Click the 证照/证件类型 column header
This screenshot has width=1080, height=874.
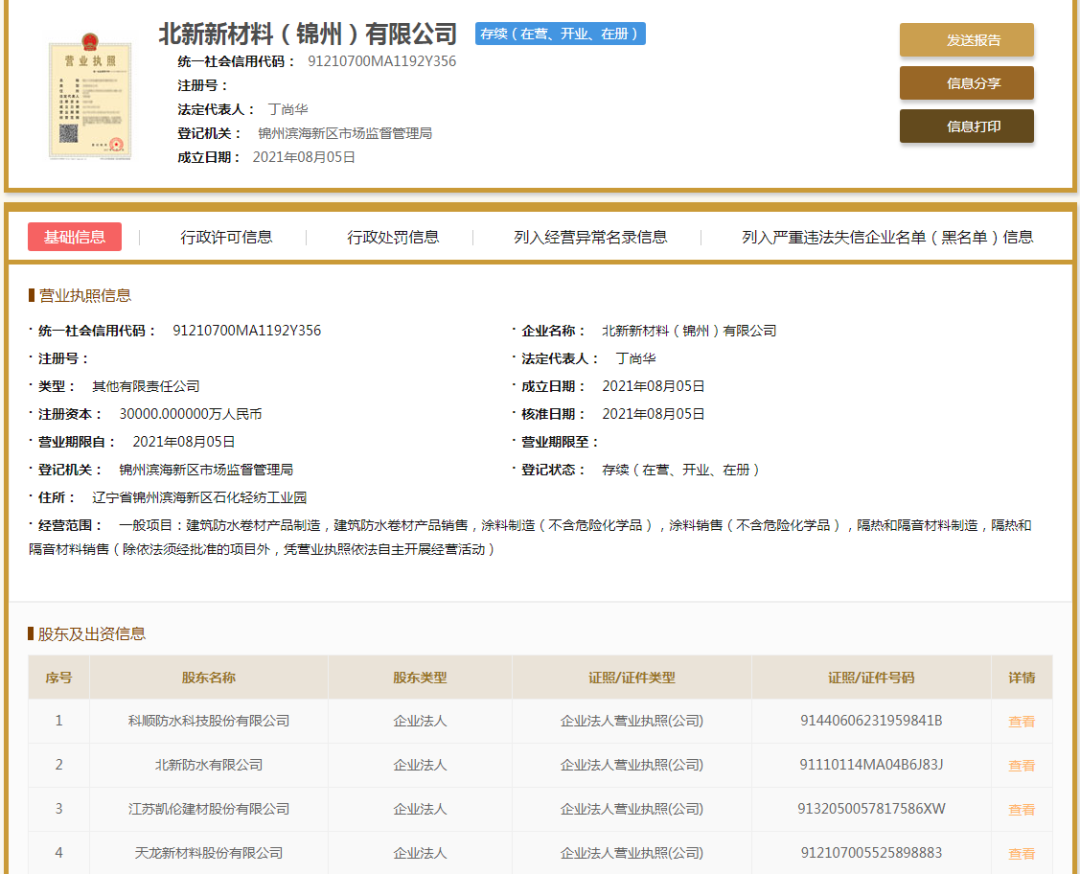tap(632, 678)
